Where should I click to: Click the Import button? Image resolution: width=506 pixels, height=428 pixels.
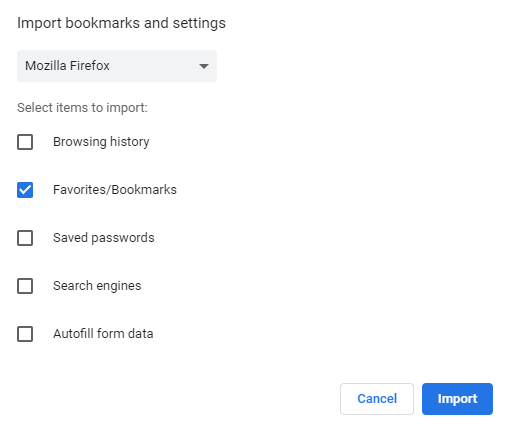coord(457,399)
